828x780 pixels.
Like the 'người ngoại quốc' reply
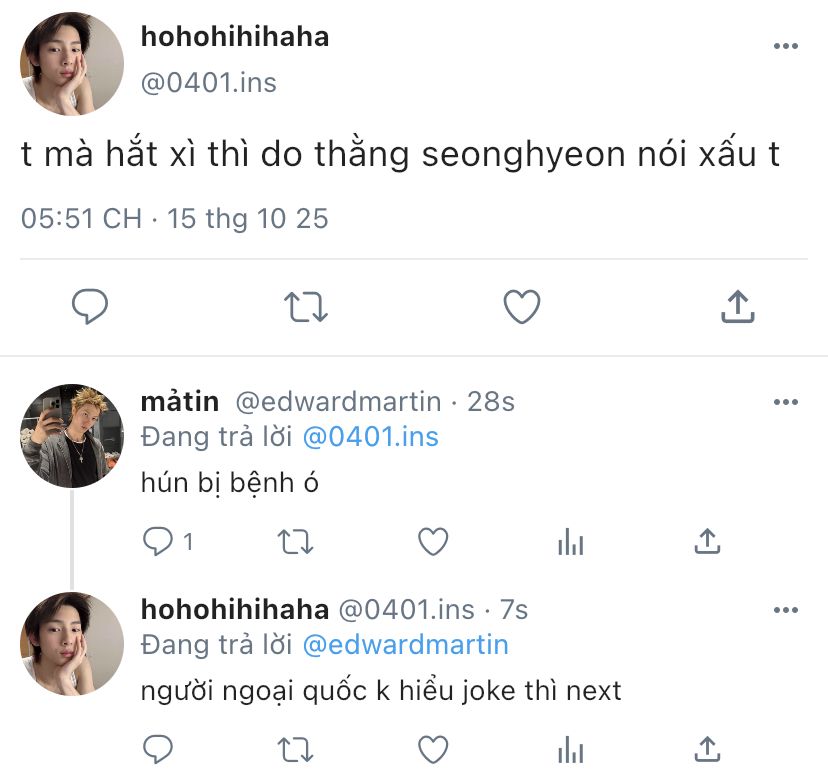coord(432,748)
